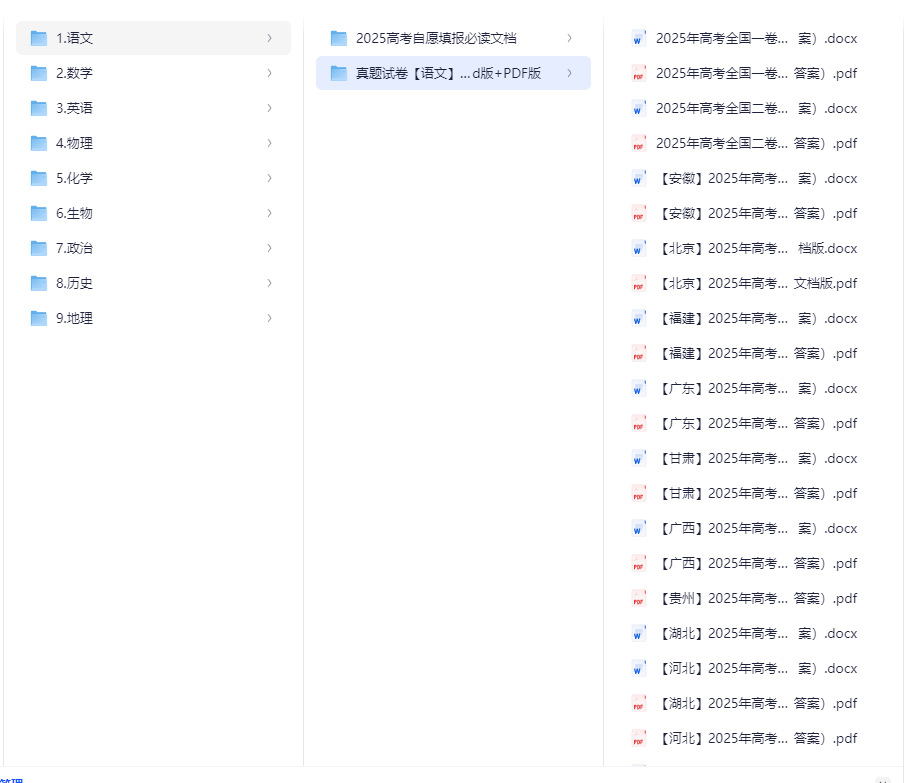
Task: Click the folder icon beside 6.生物
Action: click(39, 213)
